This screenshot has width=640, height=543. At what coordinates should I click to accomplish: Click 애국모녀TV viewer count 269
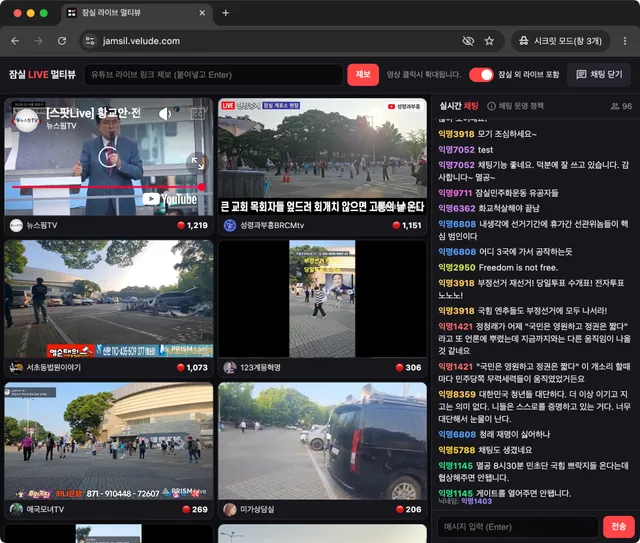pos(195,510)
